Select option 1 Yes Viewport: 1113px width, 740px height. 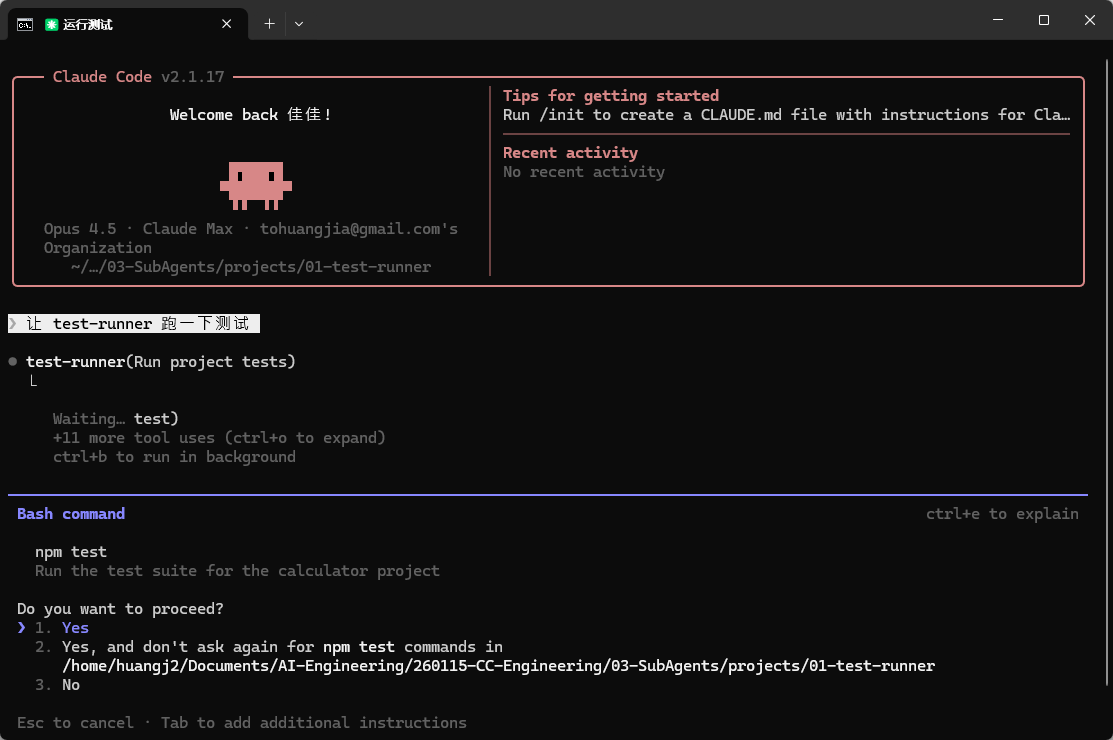[x=74, y=628]
